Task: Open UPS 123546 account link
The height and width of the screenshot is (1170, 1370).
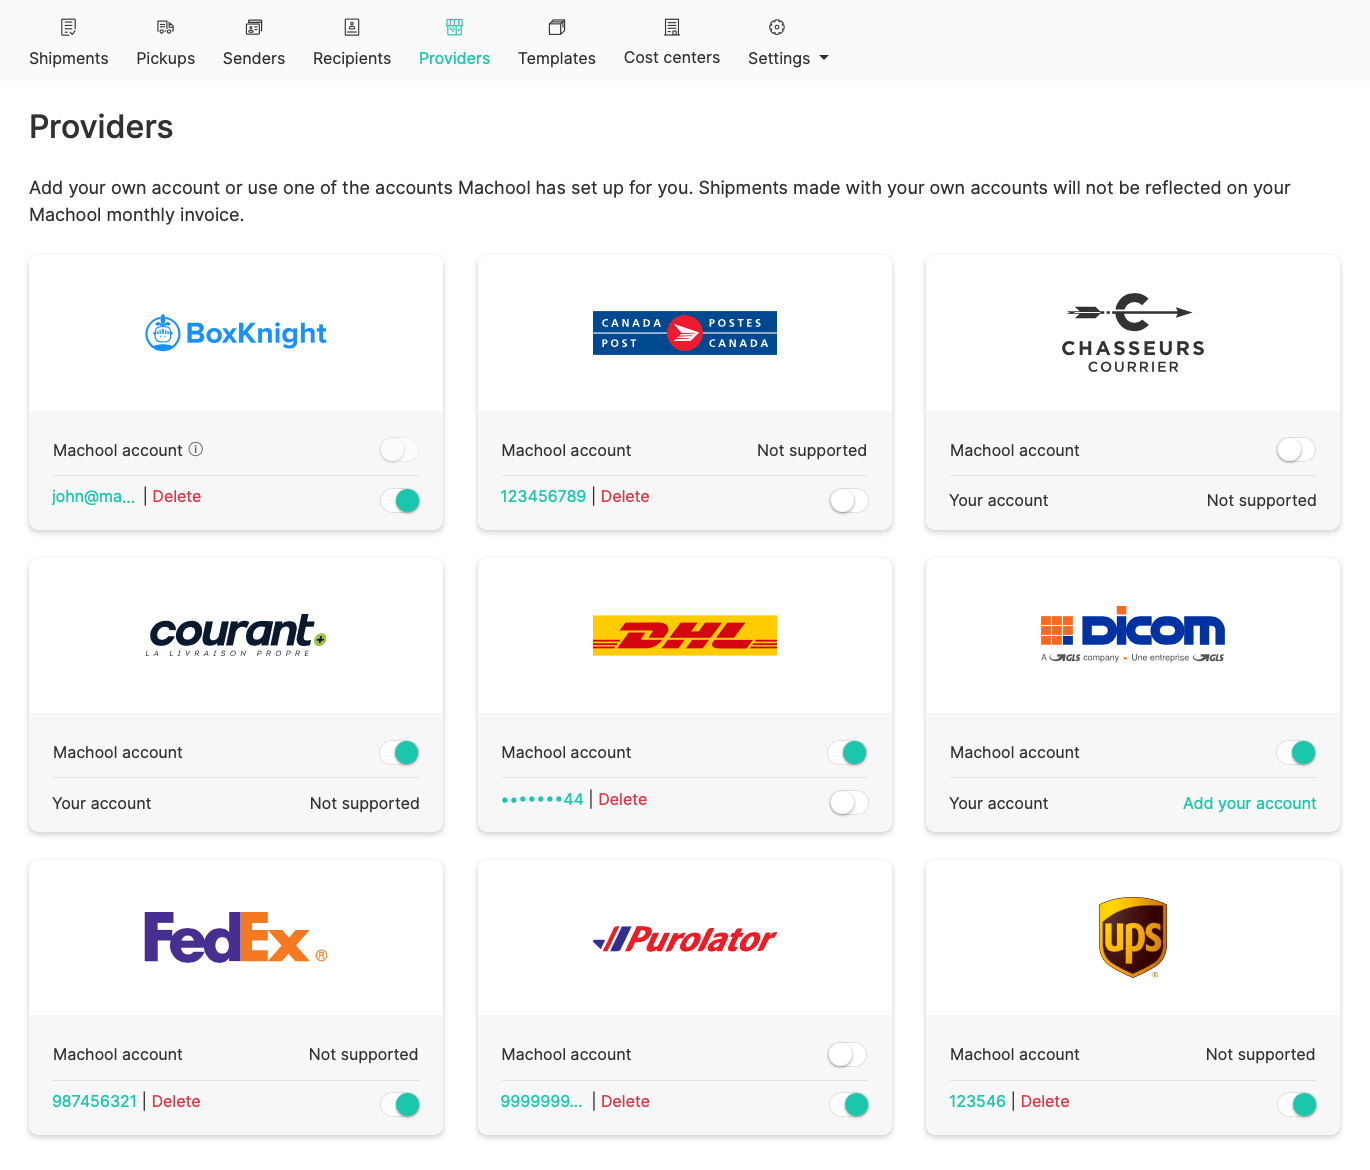Action: [x=977, y=1101]
